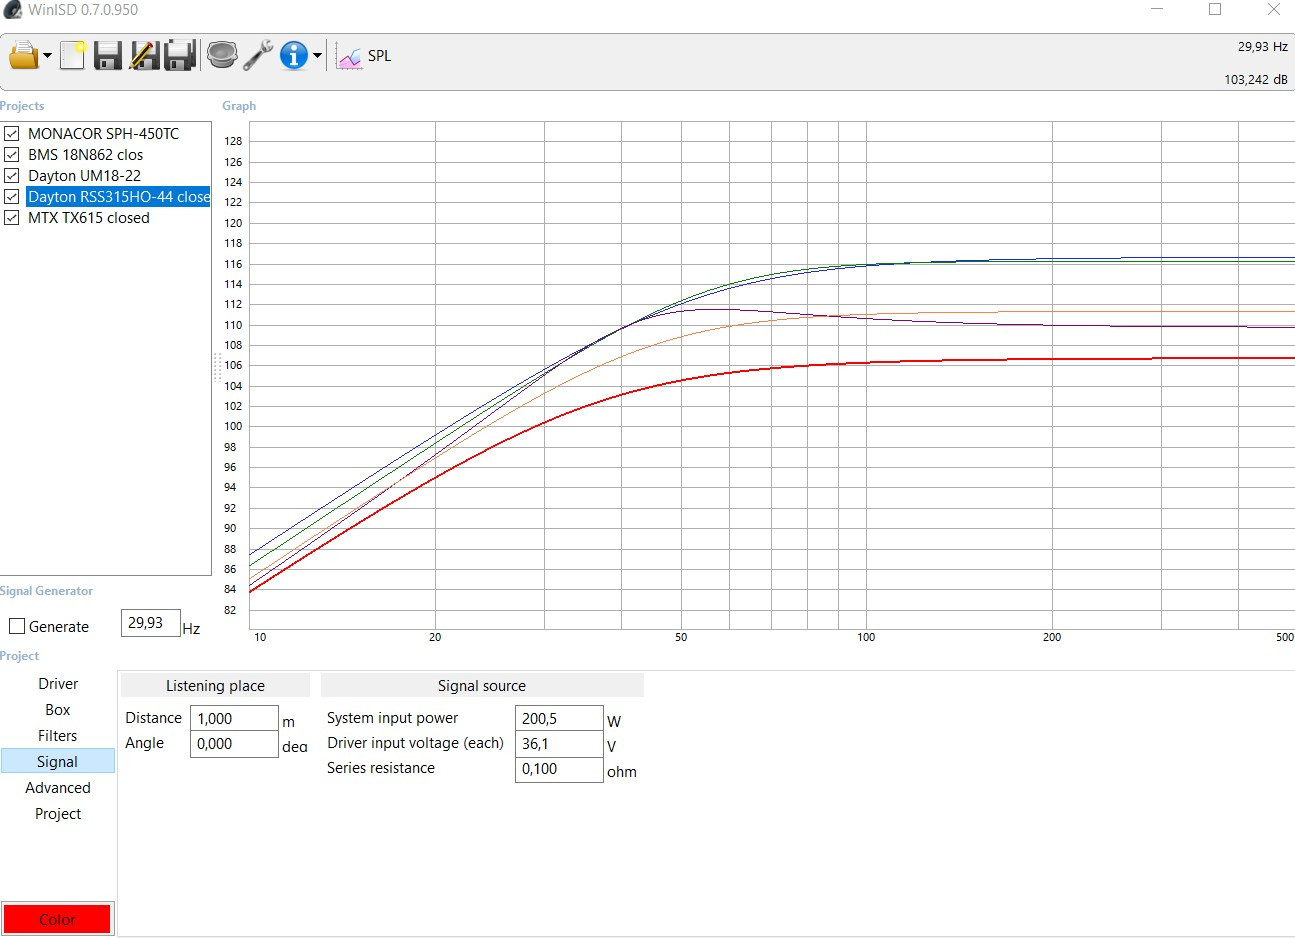This screenshot has height=938, width=1295.
Task: Click the red Color swatch button
Action: pyautogui.click(x=57, y=919)
